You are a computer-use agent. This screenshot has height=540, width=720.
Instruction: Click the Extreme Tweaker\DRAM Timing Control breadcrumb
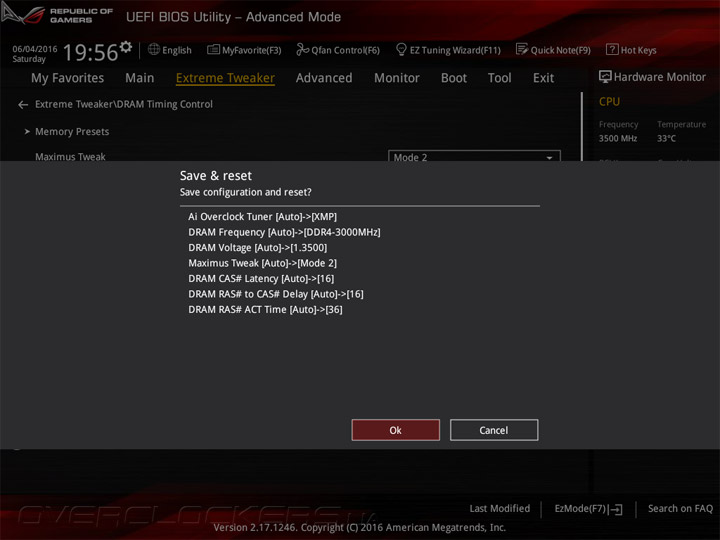tap(124, 104)
